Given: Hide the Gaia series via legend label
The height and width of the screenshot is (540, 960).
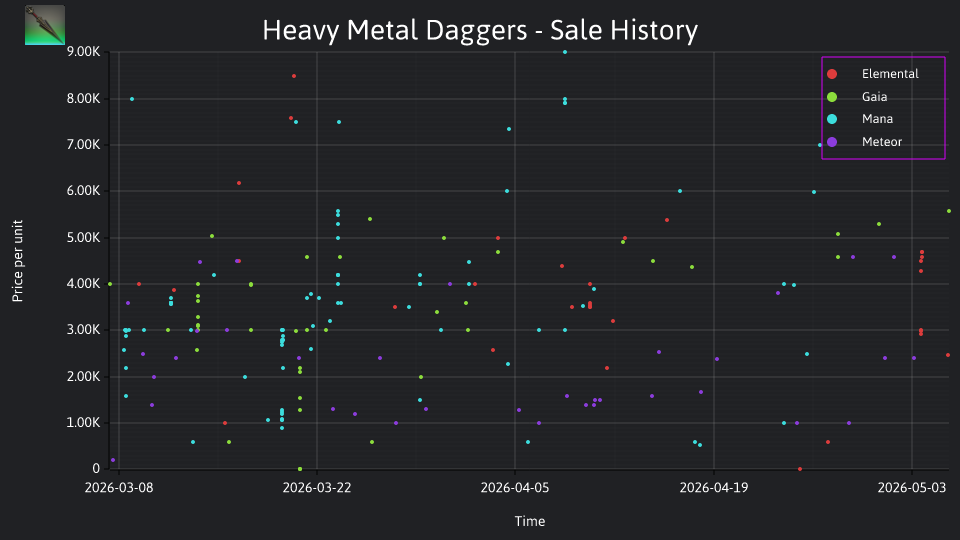Looking at the screenshot, I should coord(874,97).
